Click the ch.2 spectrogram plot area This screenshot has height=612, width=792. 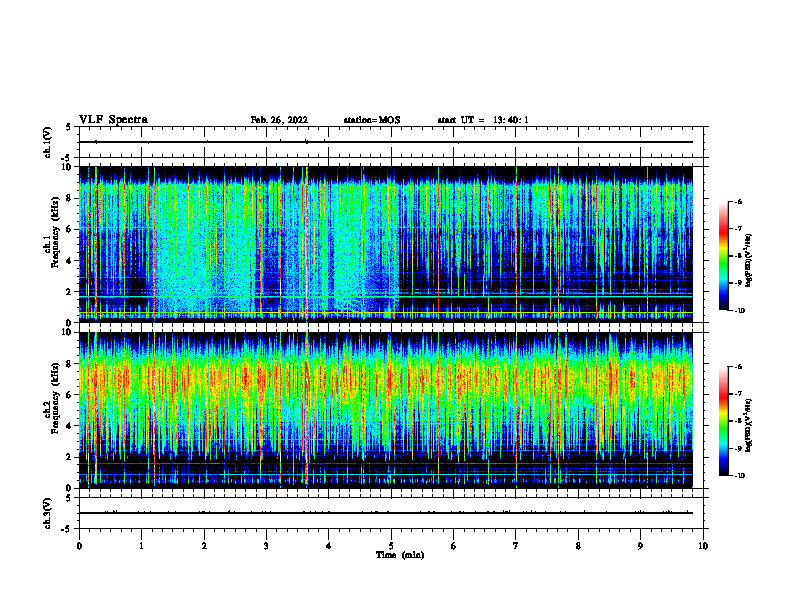[386, 410]
